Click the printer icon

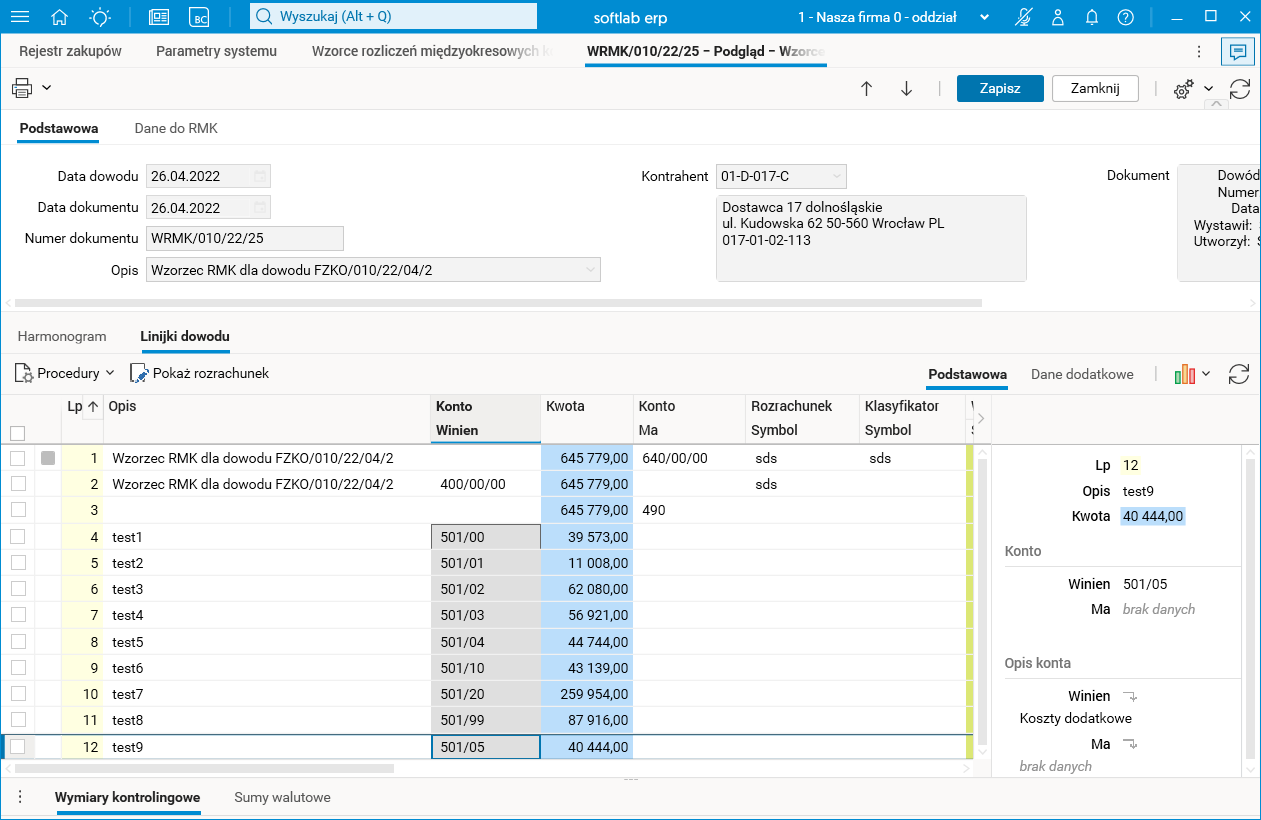pos(22,88)
